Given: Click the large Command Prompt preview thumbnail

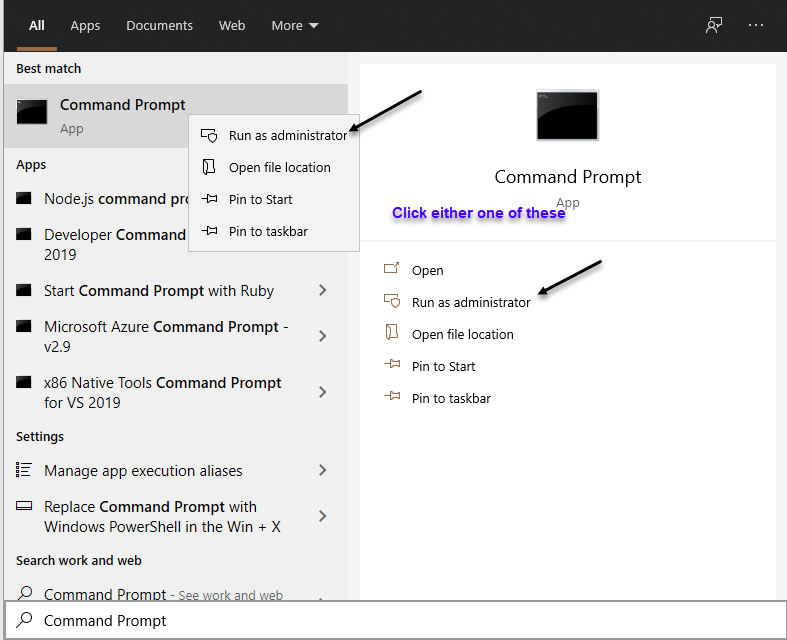Looking at the screenshot, I should tap(567, 115).
